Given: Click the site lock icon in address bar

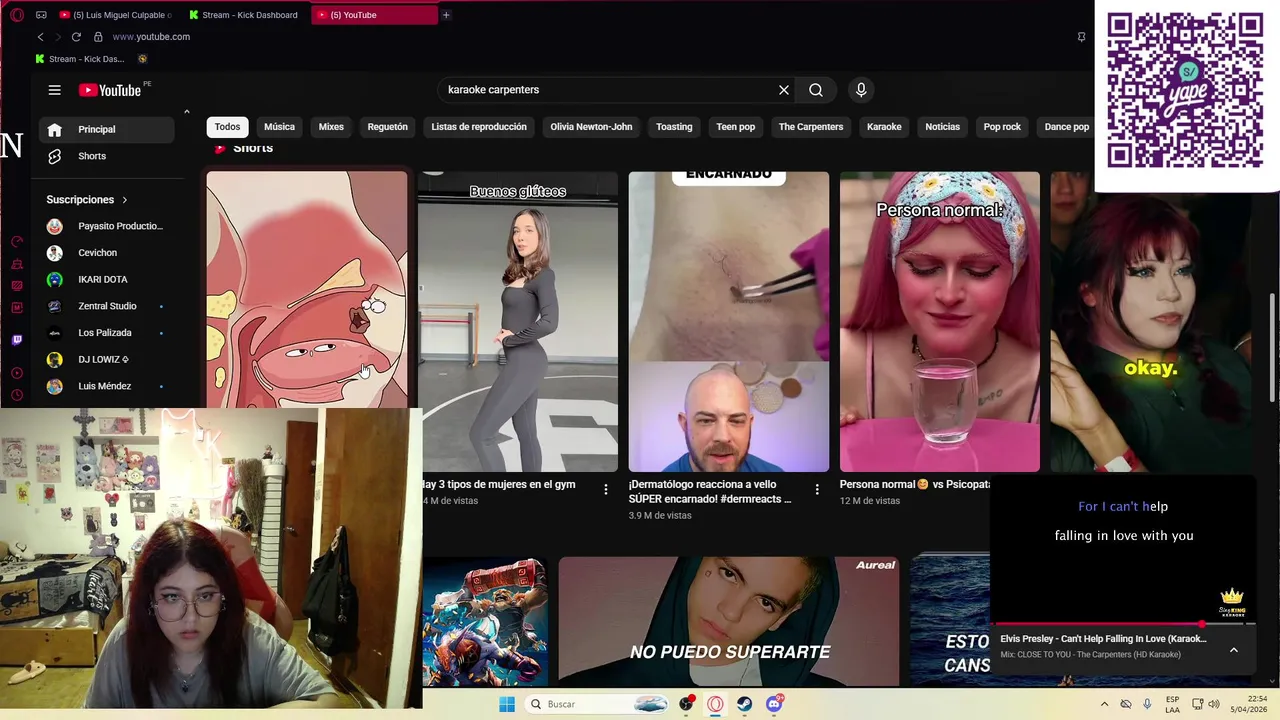Looking at the screenshot, I should click(x=98, y=37).
